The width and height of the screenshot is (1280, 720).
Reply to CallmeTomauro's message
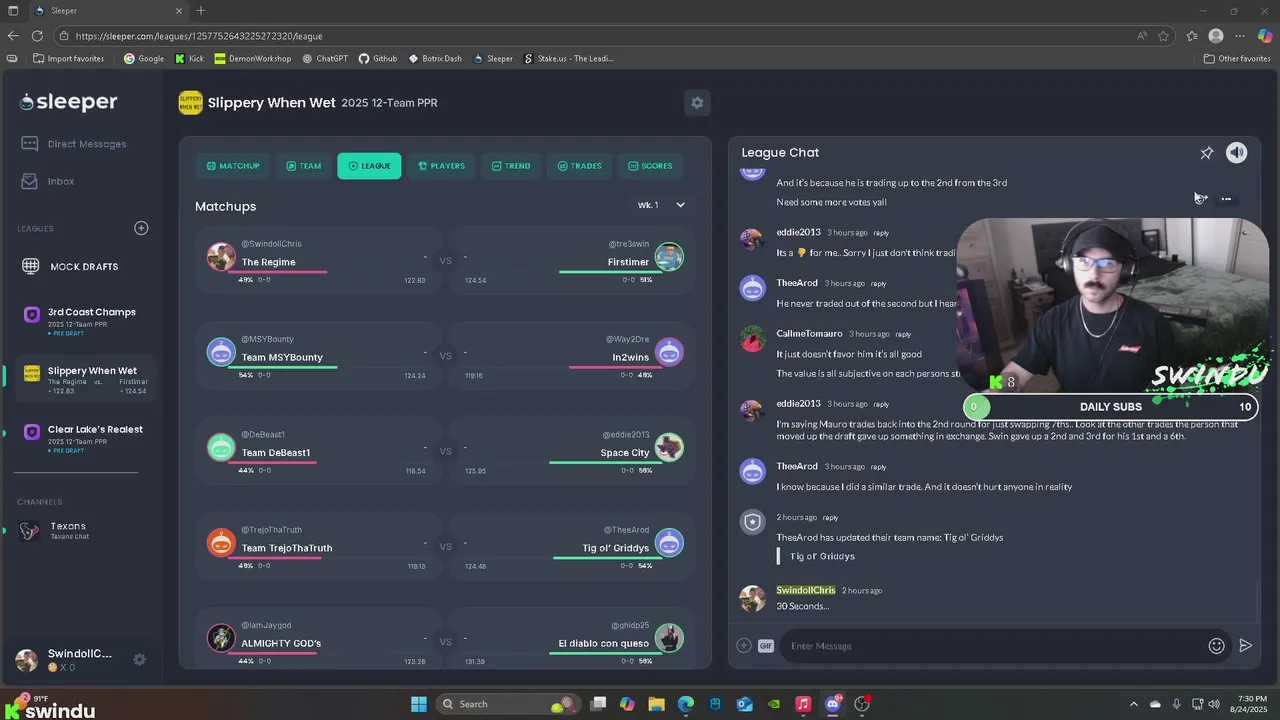click(903, 334)
